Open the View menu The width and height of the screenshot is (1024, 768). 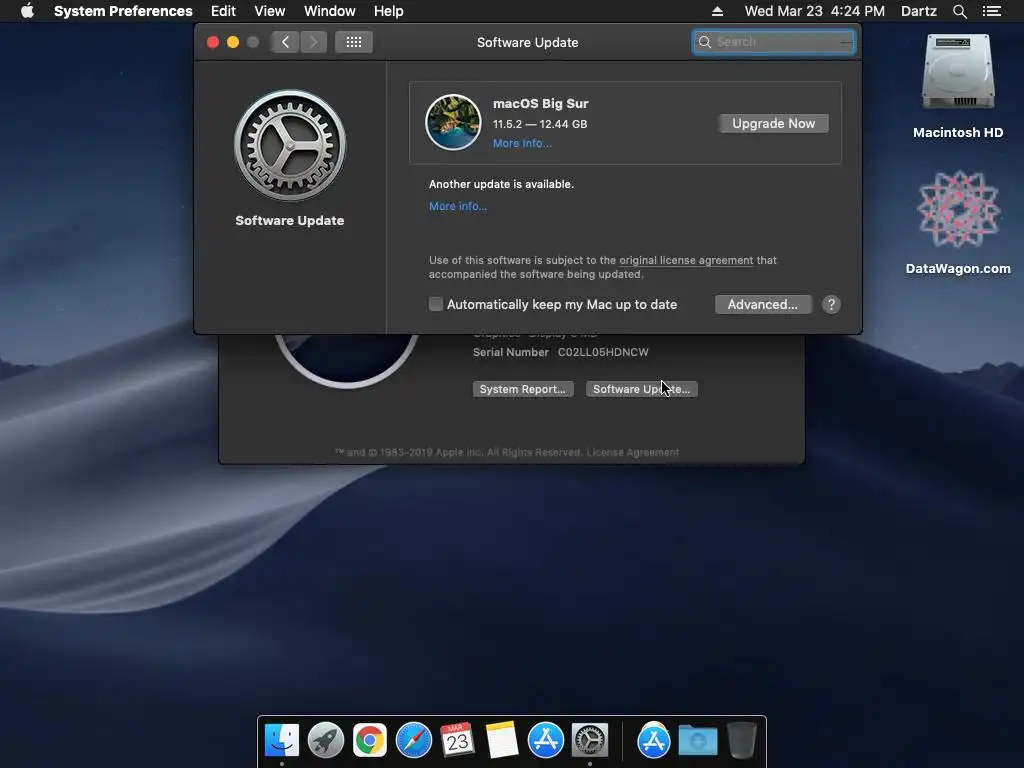[x=270, y=11]
